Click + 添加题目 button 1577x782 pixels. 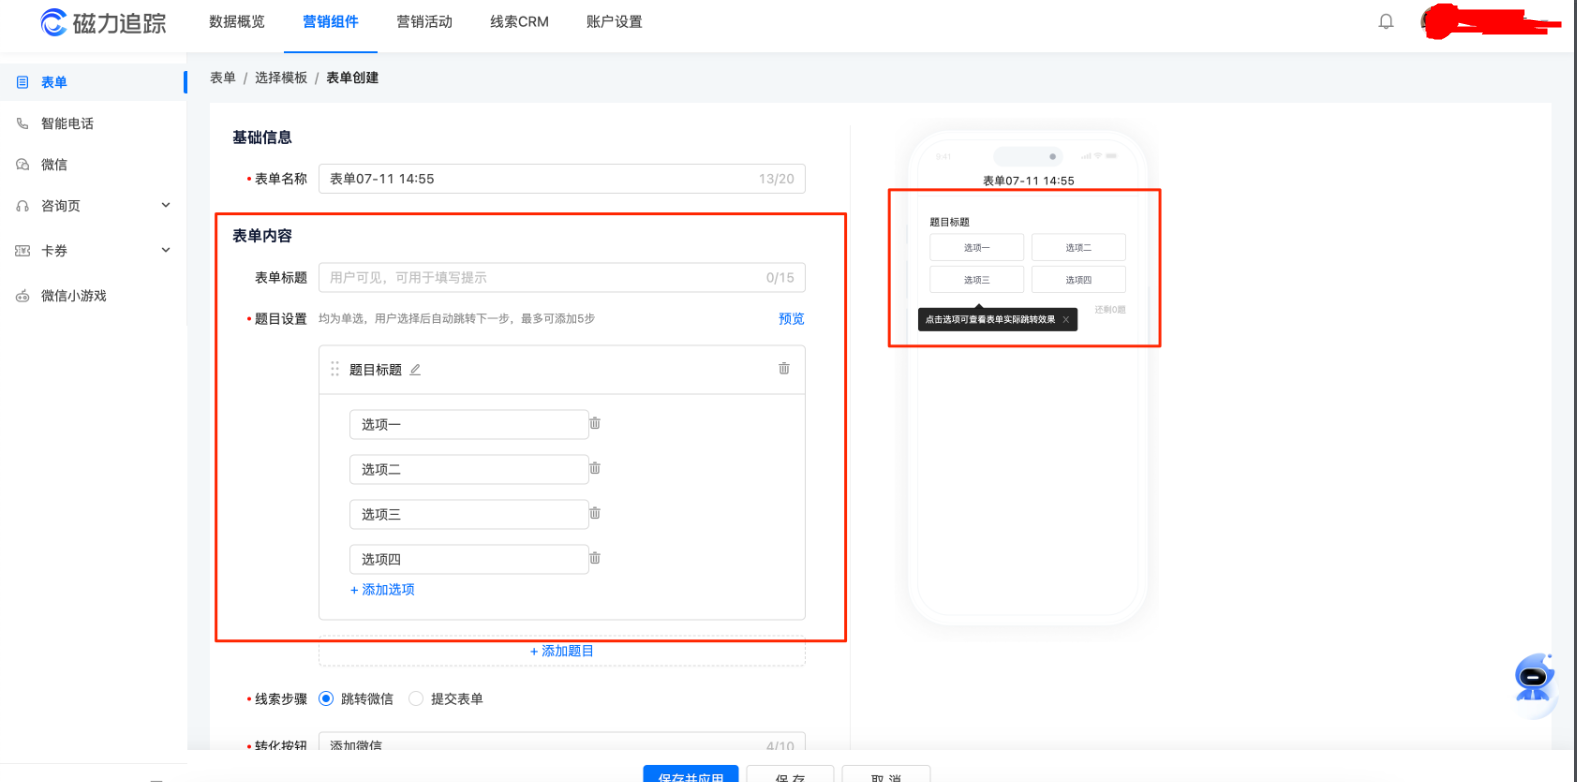(x=562, y=651)
